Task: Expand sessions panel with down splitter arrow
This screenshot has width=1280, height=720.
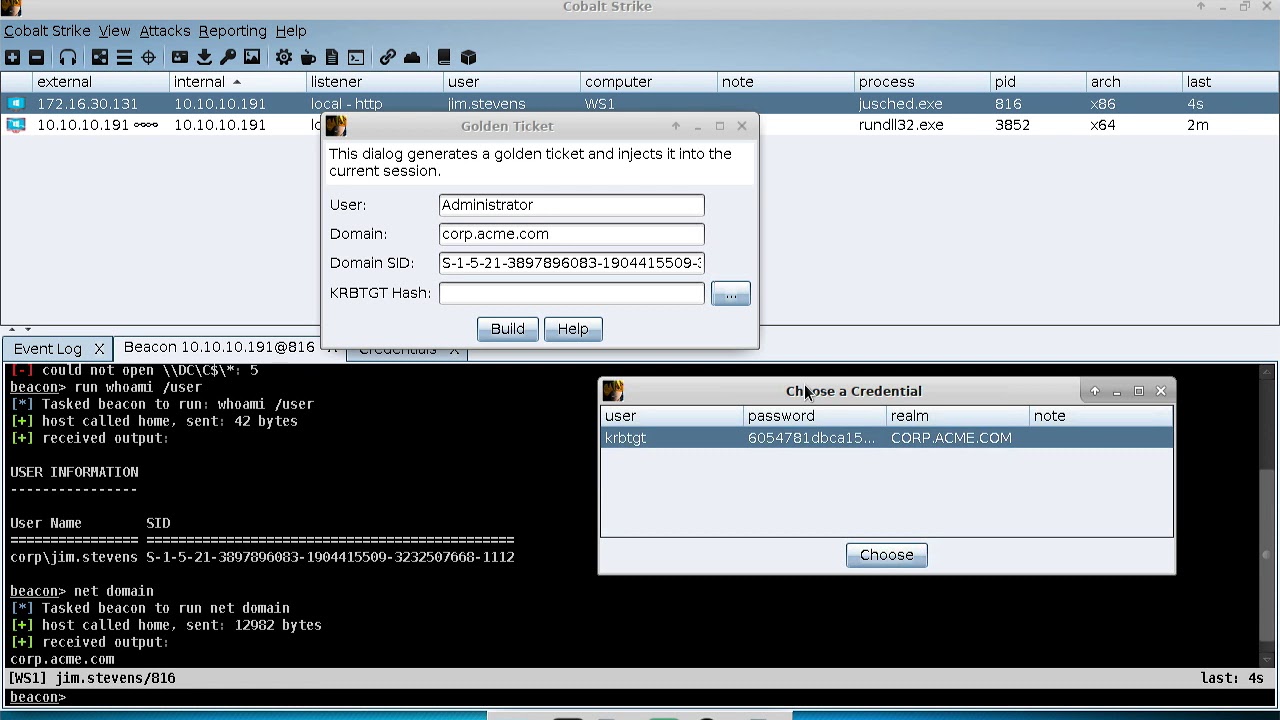Action: pos(28,329)
